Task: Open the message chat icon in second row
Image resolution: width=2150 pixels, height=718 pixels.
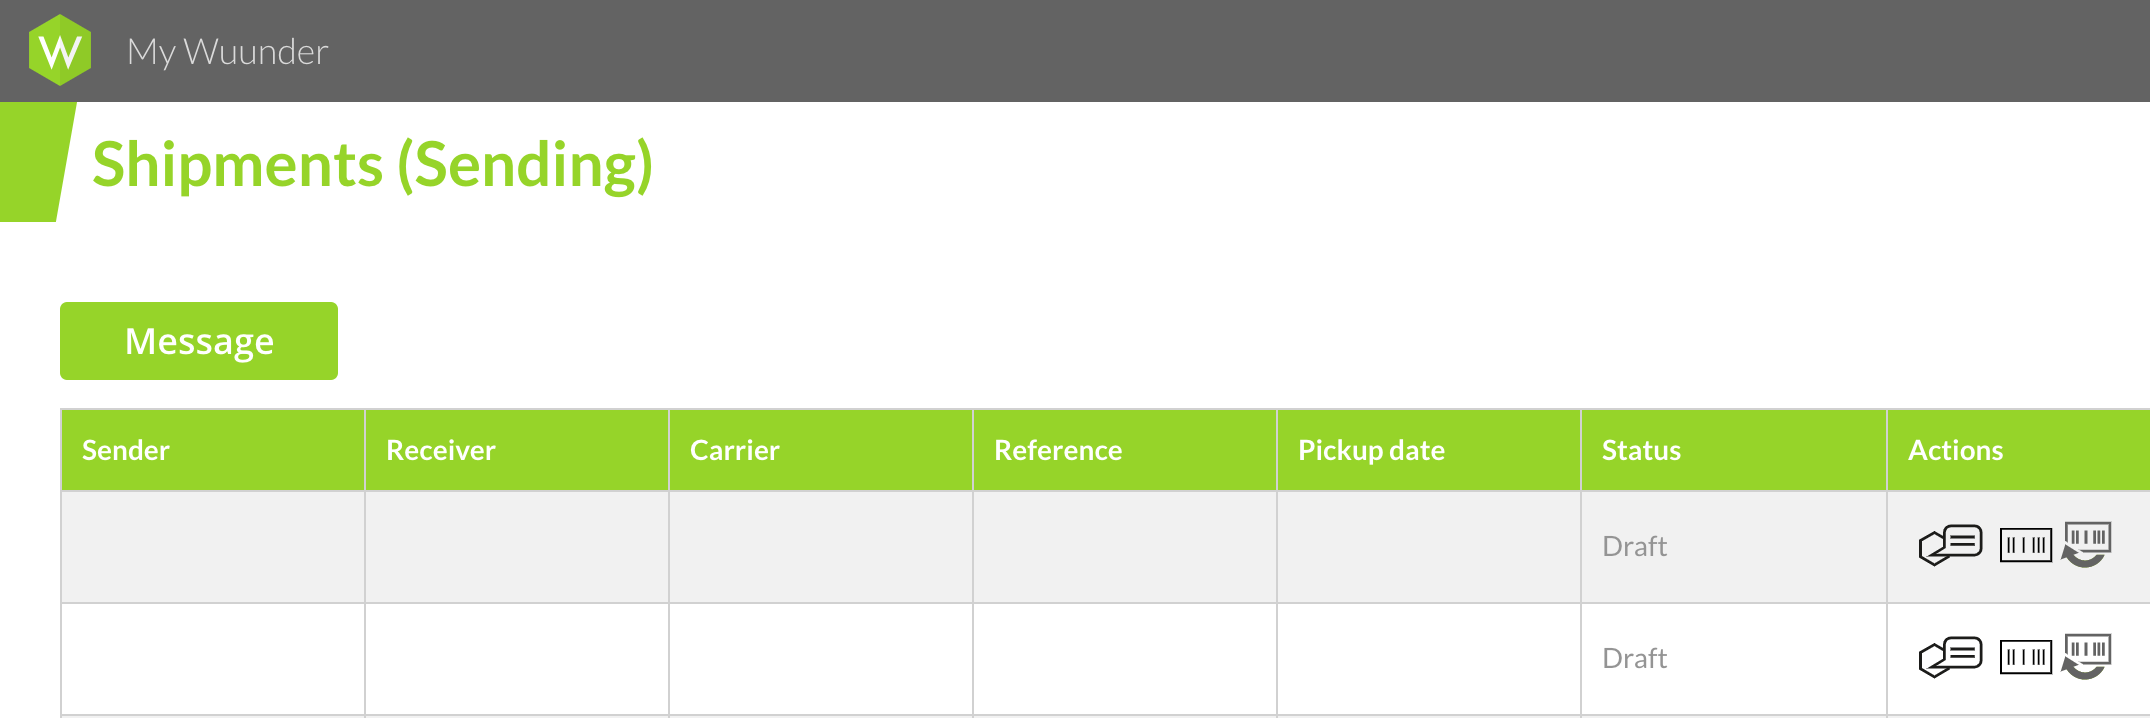Action: coord(1950,657)
